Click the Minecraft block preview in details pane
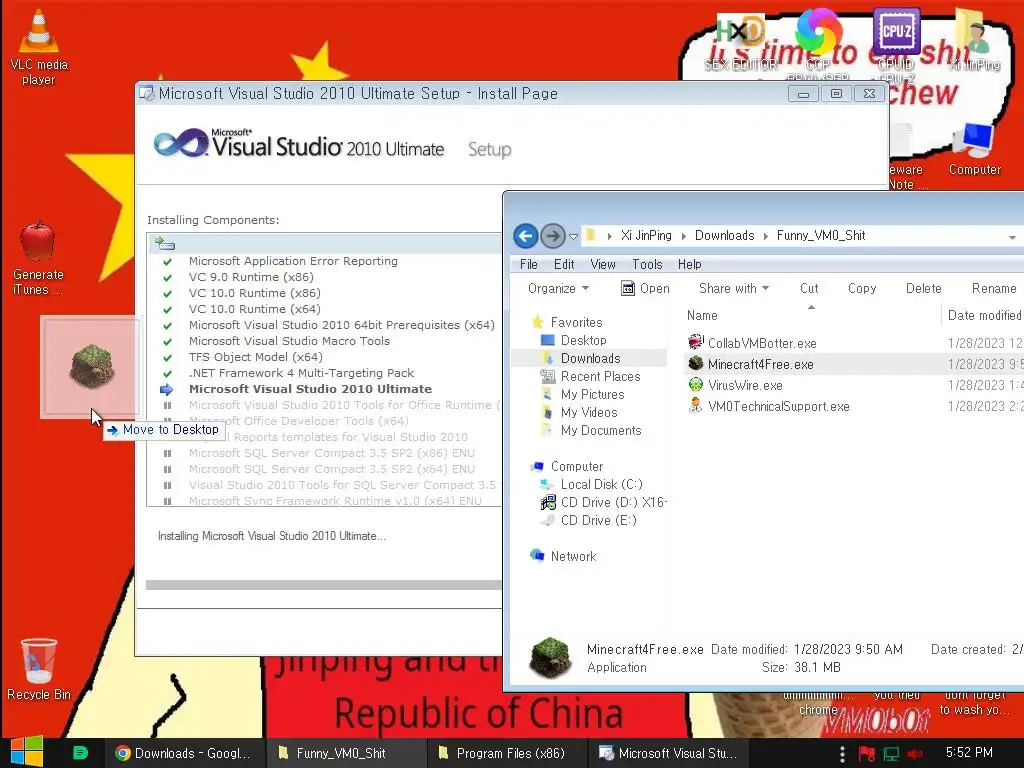This screenshot has height=768, width=1024. [x=550, y=658]
